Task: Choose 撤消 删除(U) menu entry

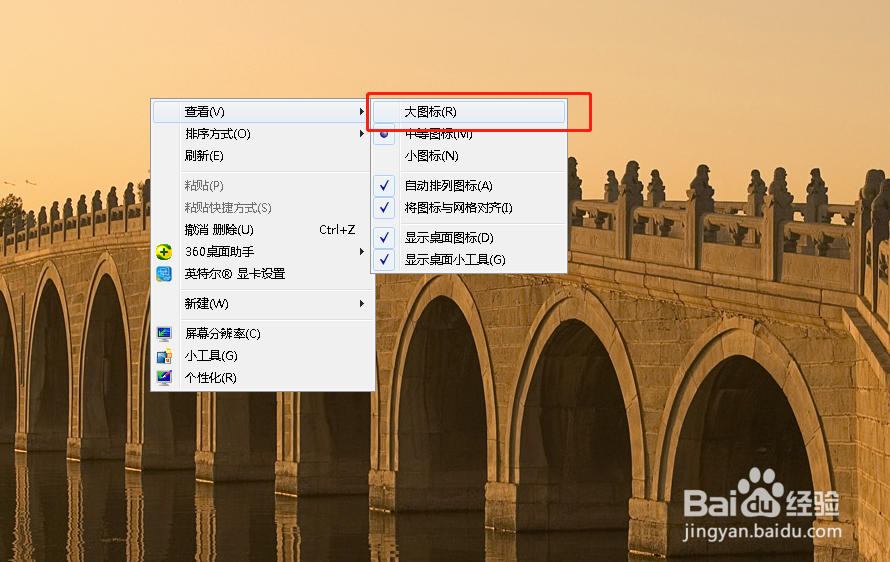Action: click(263, 230)
